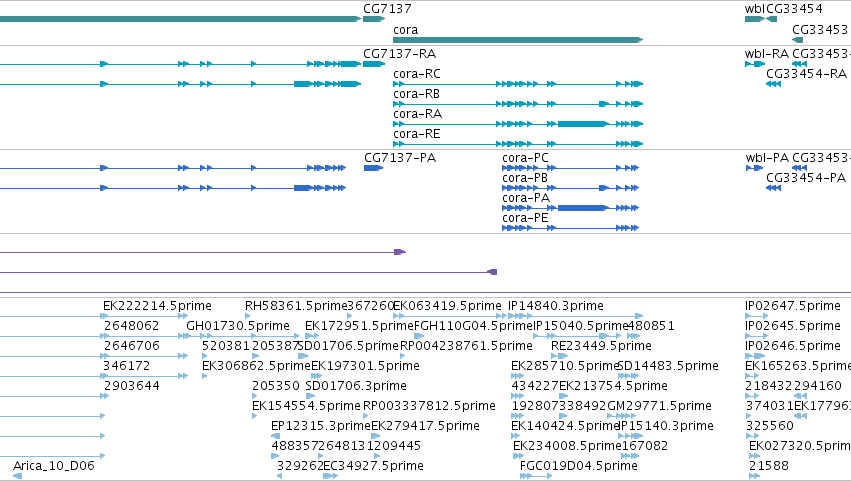Click the purple right-pointing arrow feature

tap(400, 252)
